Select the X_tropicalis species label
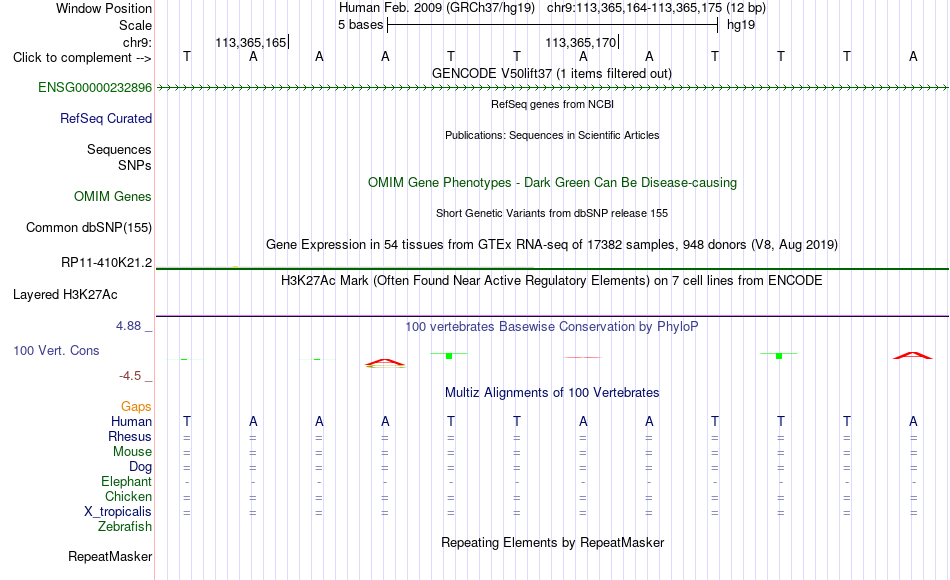Image resolution: width=950 pixels, height=580 pixels. [118, 512]
